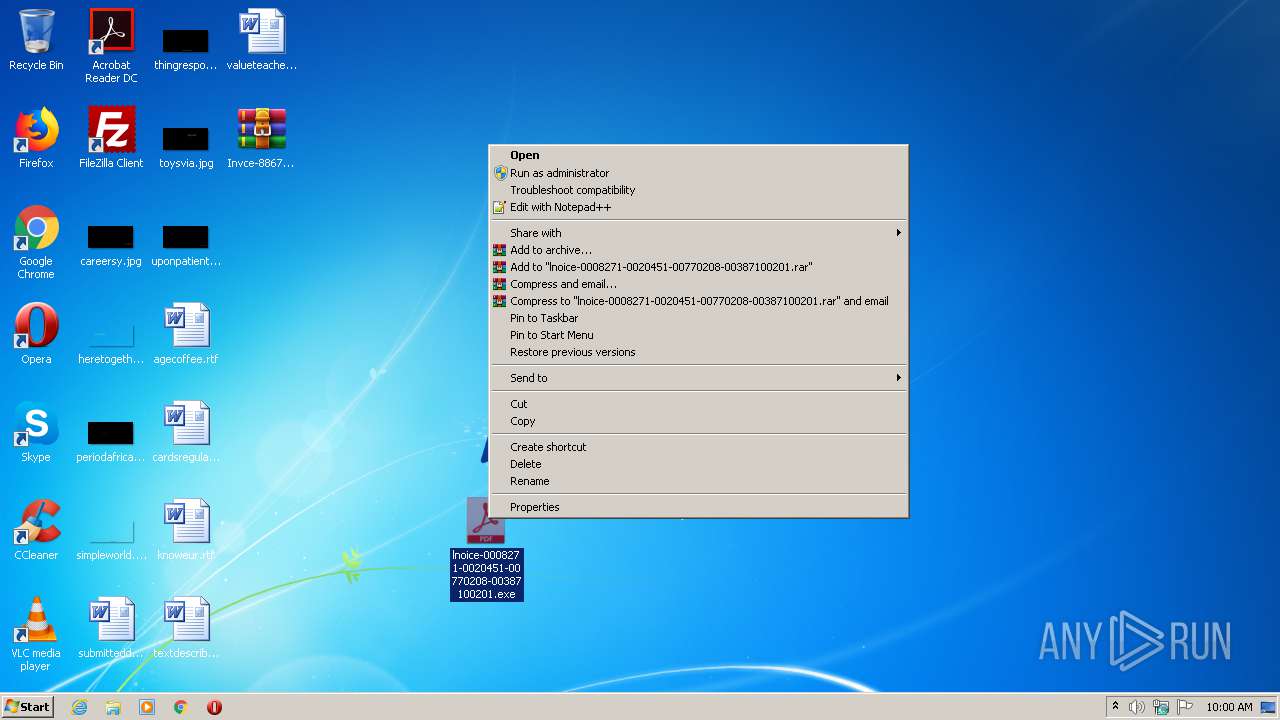Screen dimensions: 1280x720
Task: Launch Internet Explorer from taskbar
Action: [x=79, y=707]
